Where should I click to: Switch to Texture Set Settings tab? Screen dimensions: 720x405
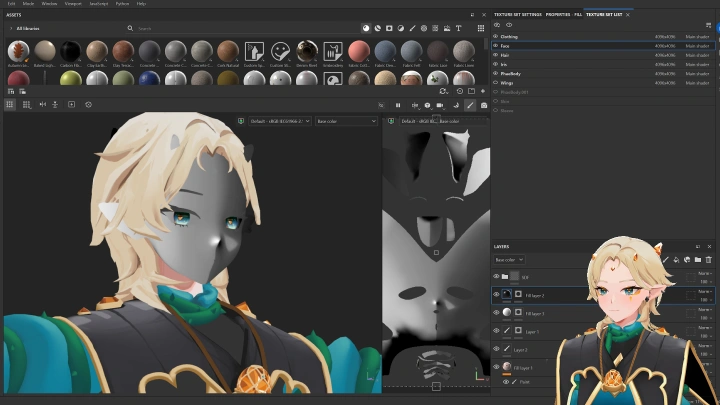(518, 14)
